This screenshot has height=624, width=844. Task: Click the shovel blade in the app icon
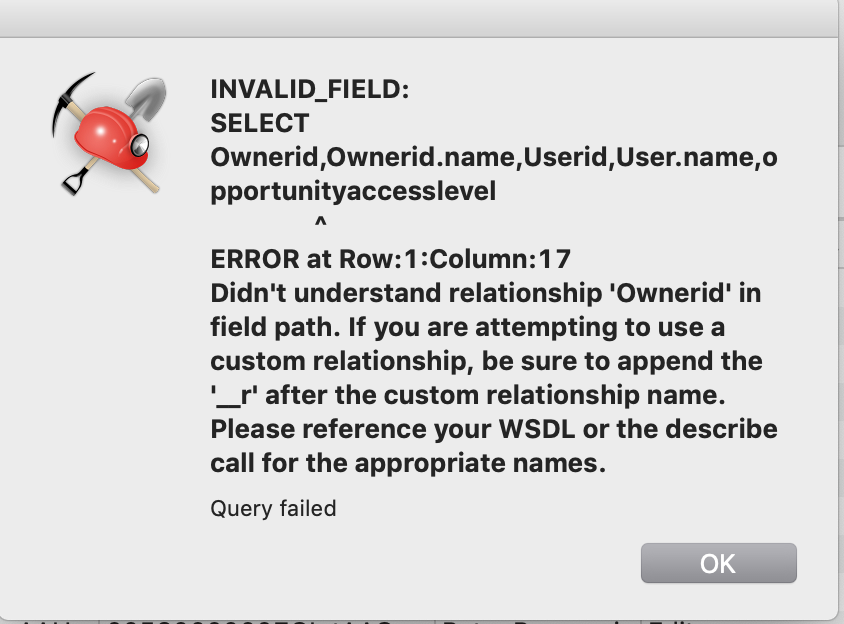152,98
